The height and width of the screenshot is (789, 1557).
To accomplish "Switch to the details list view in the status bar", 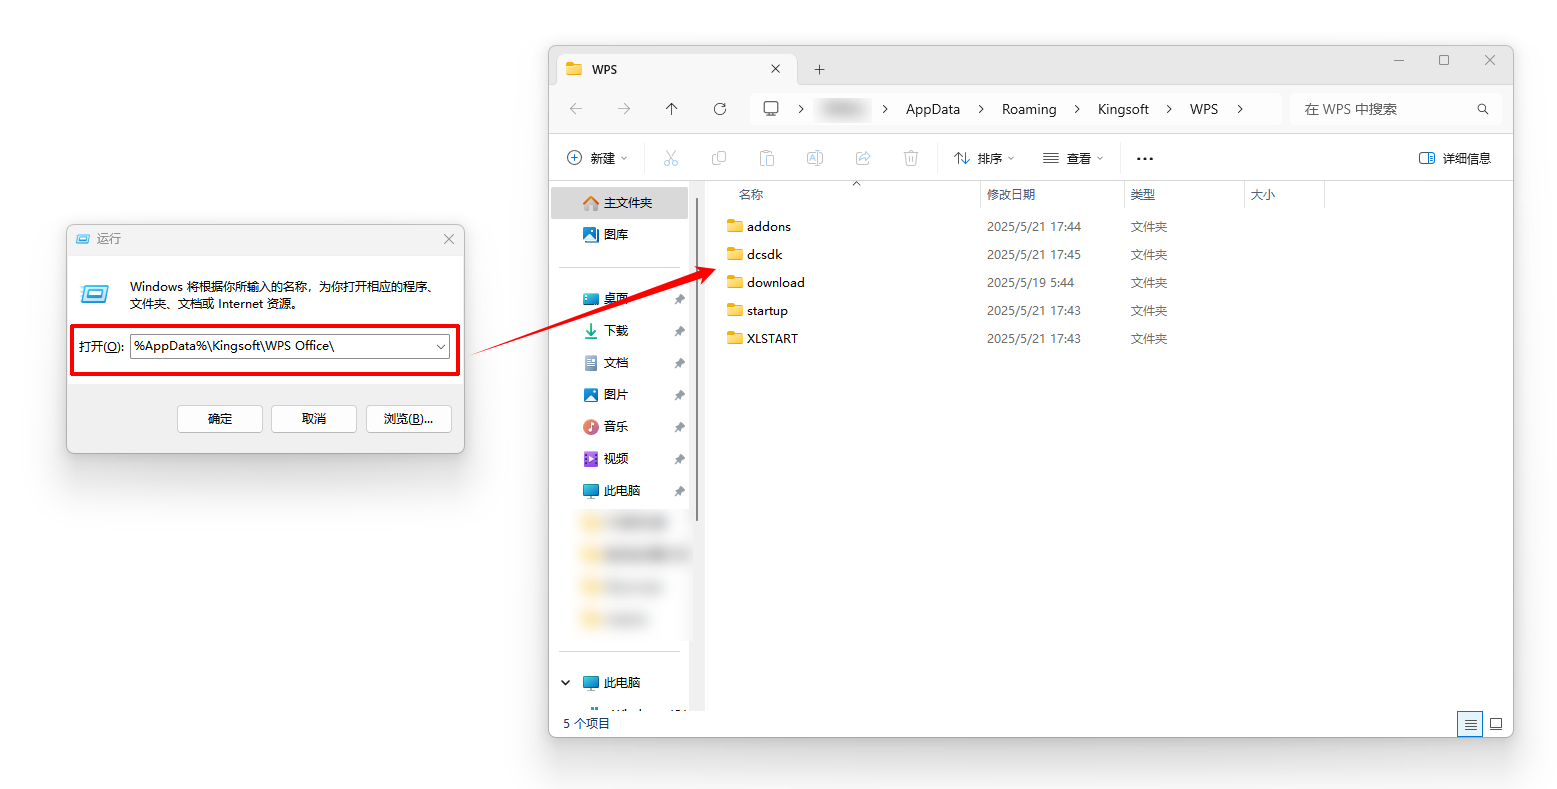I will tap(1470, 724).
